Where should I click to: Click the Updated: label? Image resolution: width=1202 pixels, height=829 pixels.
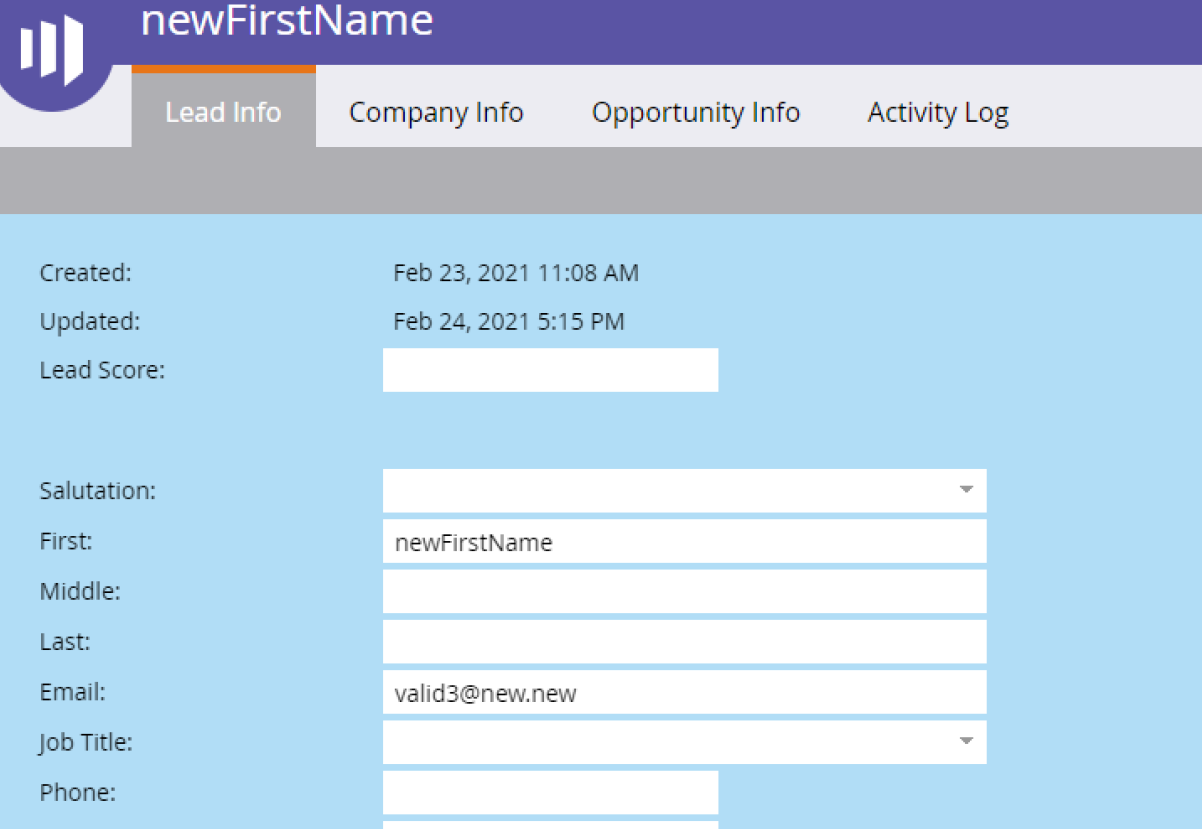pos(90,322)
